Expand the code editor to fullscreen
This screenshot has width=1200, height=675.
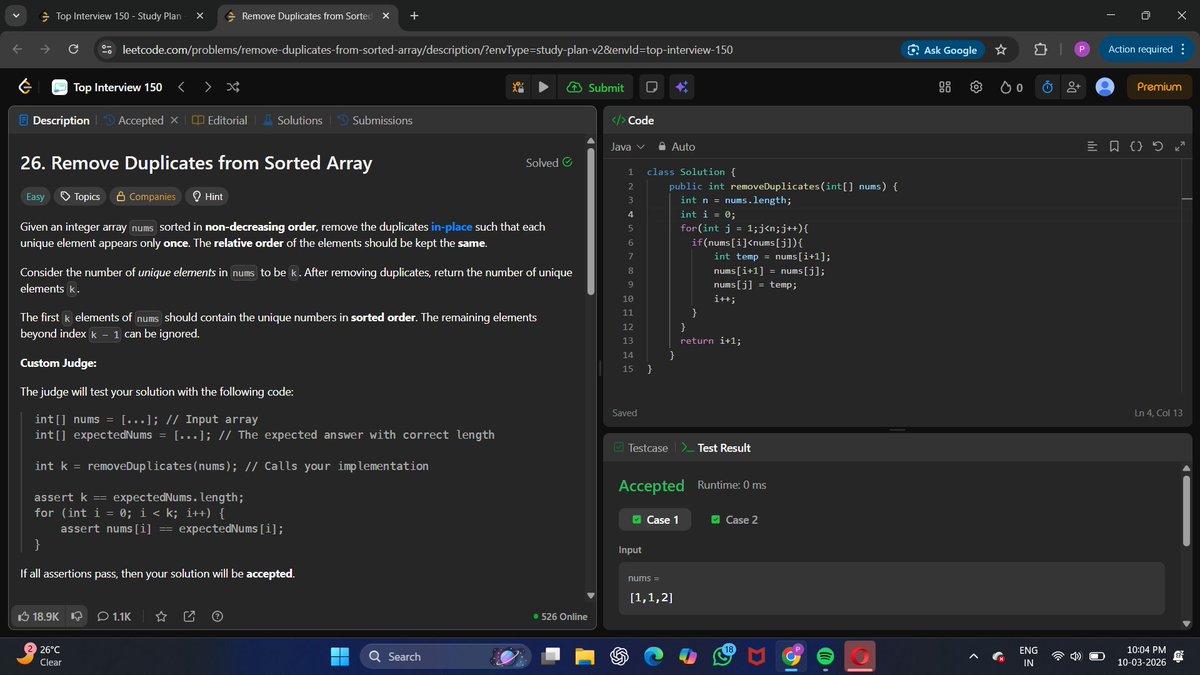click(1180, 147)
